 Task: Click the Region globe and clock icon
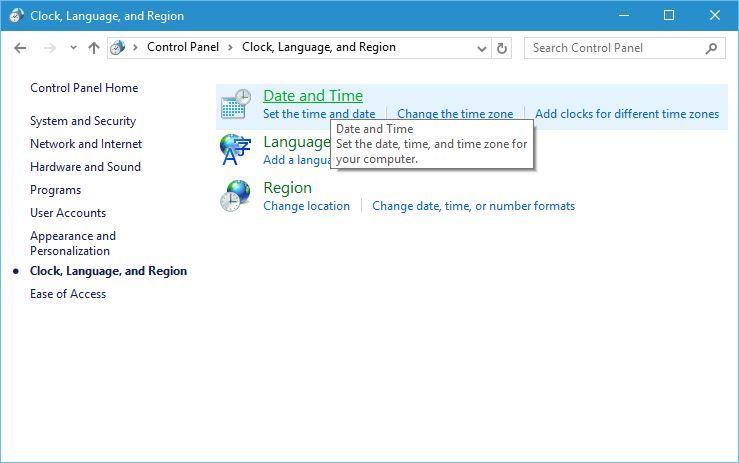(x=235, y=196)
